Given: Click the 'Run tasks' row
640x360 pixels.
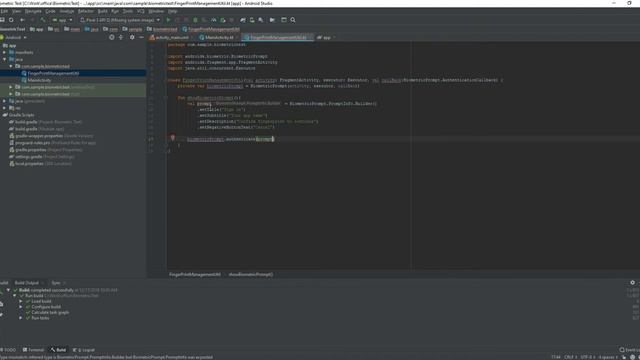Looking at the screenshot, I should click(37, 318).
